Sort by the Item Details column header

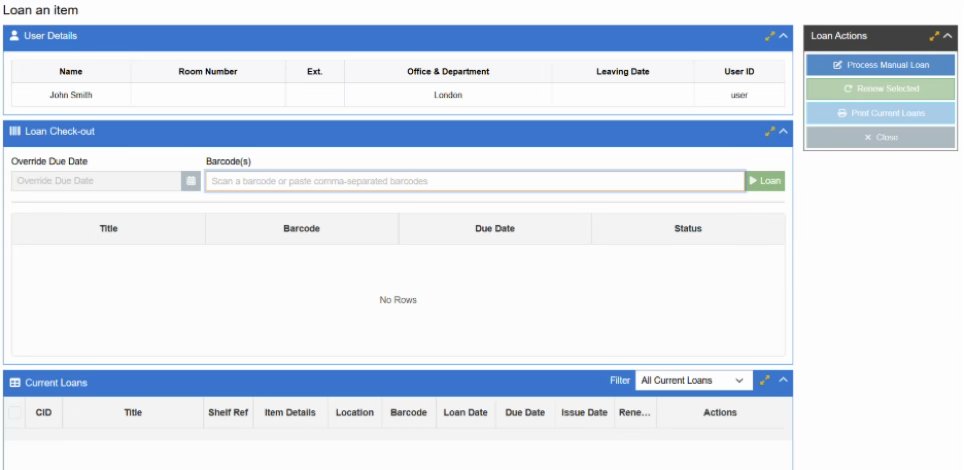coord(290,412)
